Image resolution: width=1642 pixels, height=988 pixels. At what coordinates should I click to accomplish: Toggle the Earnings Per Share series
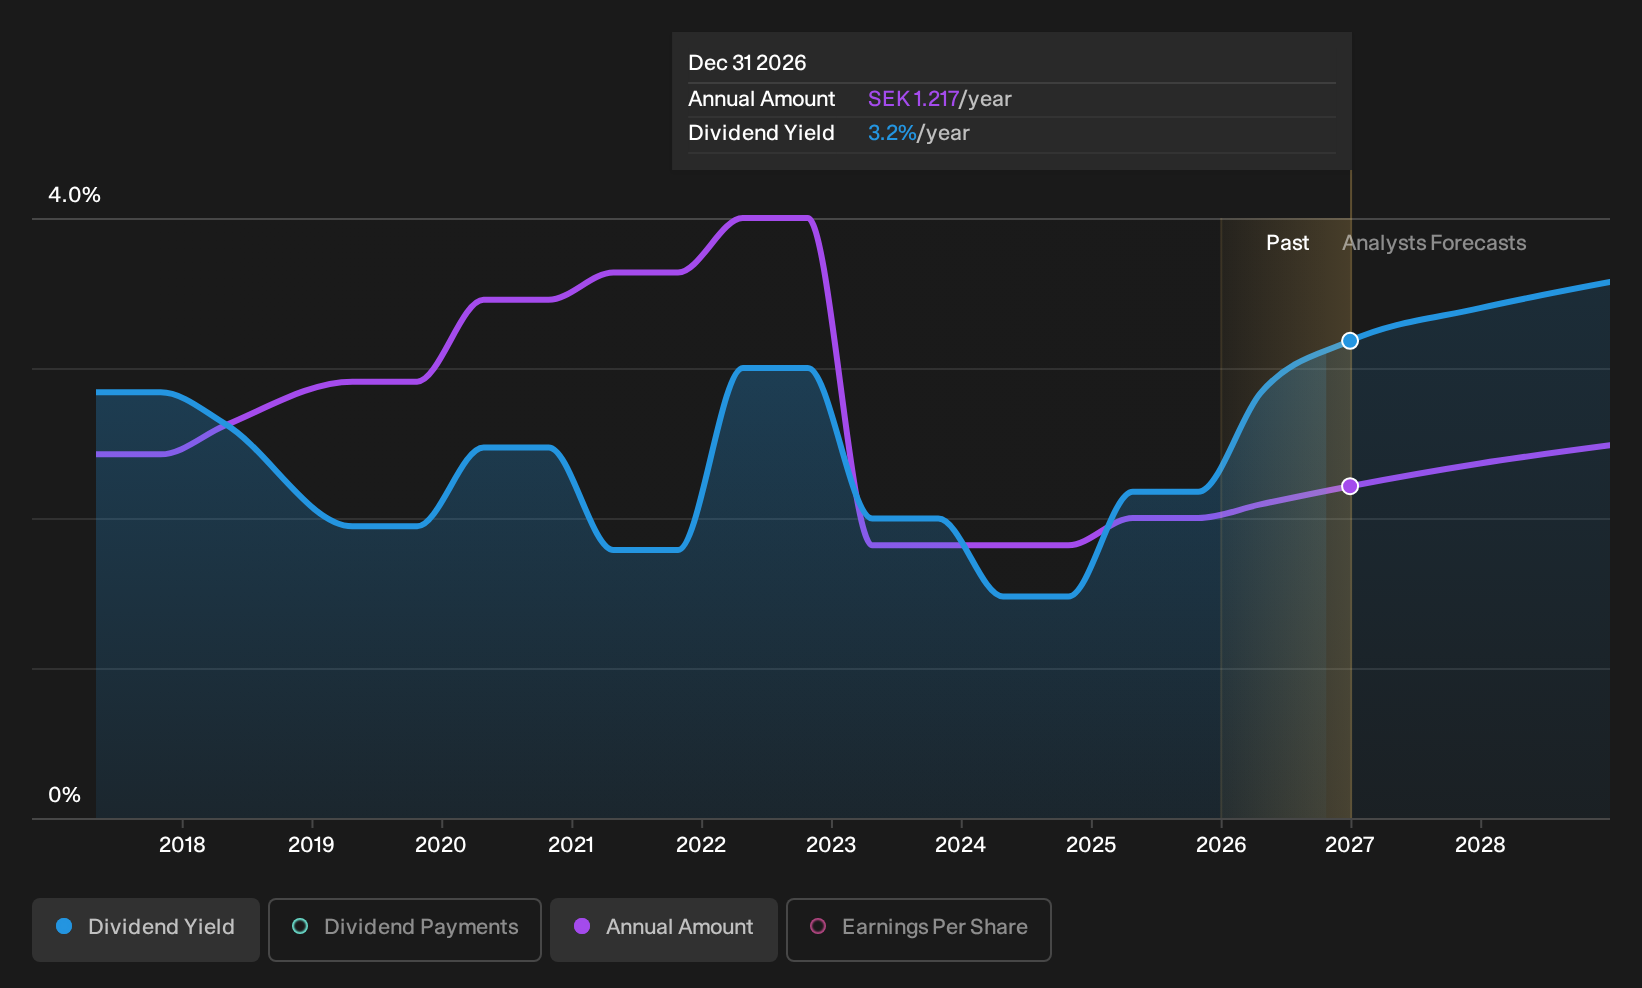click(x=919, y=929)
